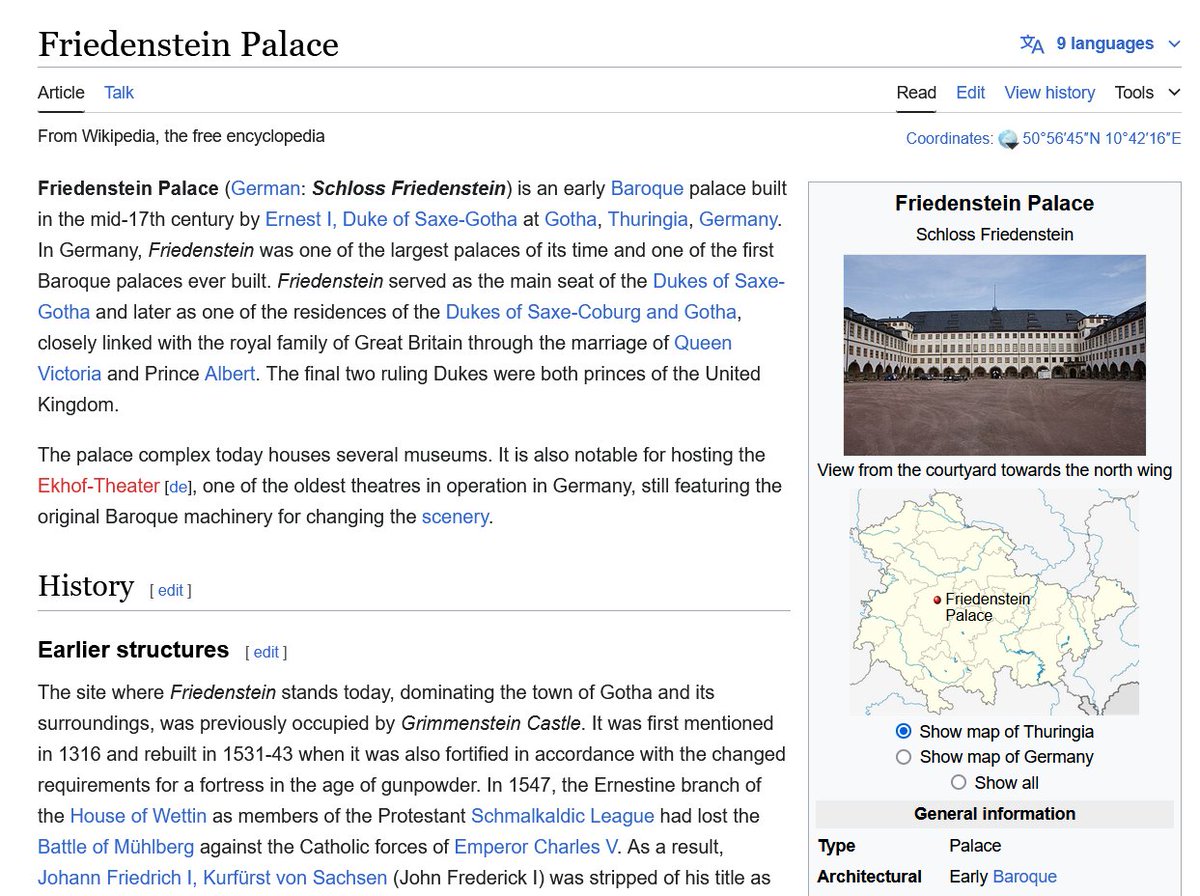
Task: Open the infobox Early Baroque link
Action: [1025, 877]
